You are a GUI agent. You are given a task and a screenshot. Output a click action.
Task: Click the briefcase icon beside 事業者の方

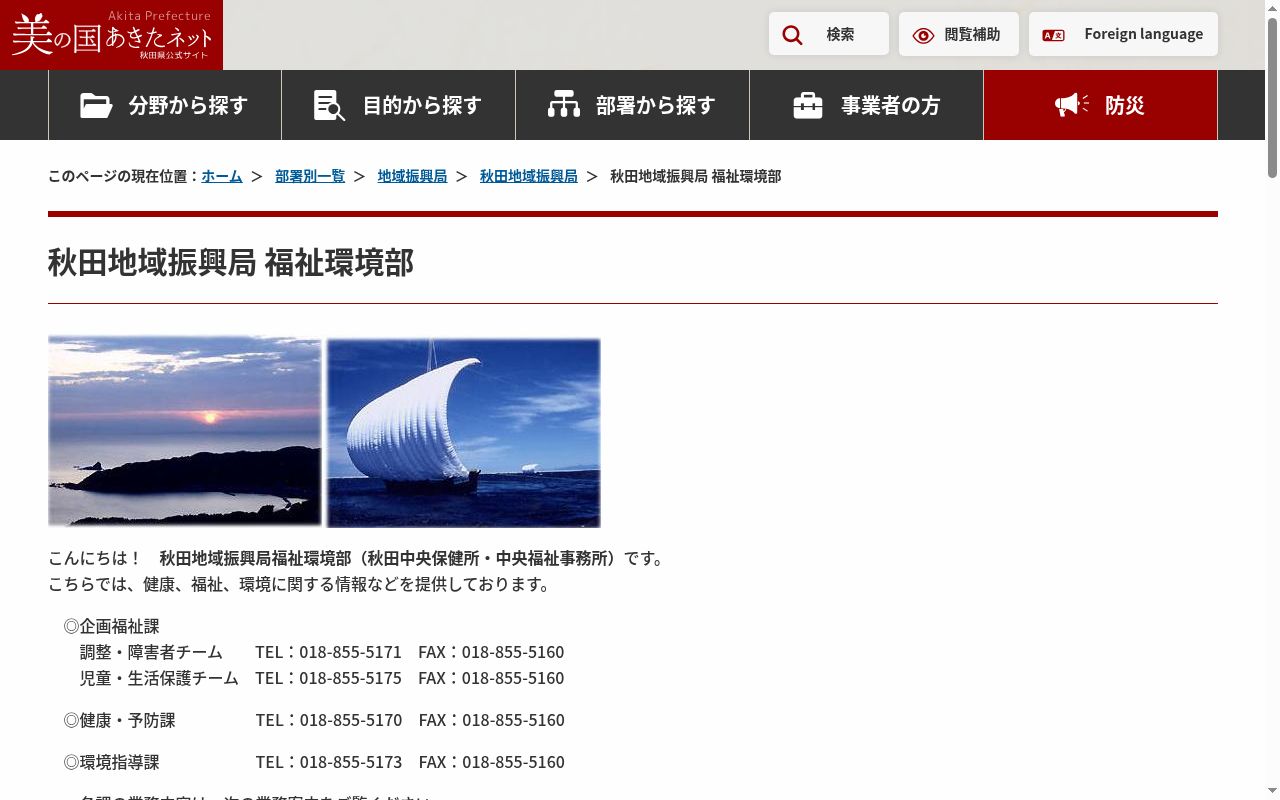808,105
